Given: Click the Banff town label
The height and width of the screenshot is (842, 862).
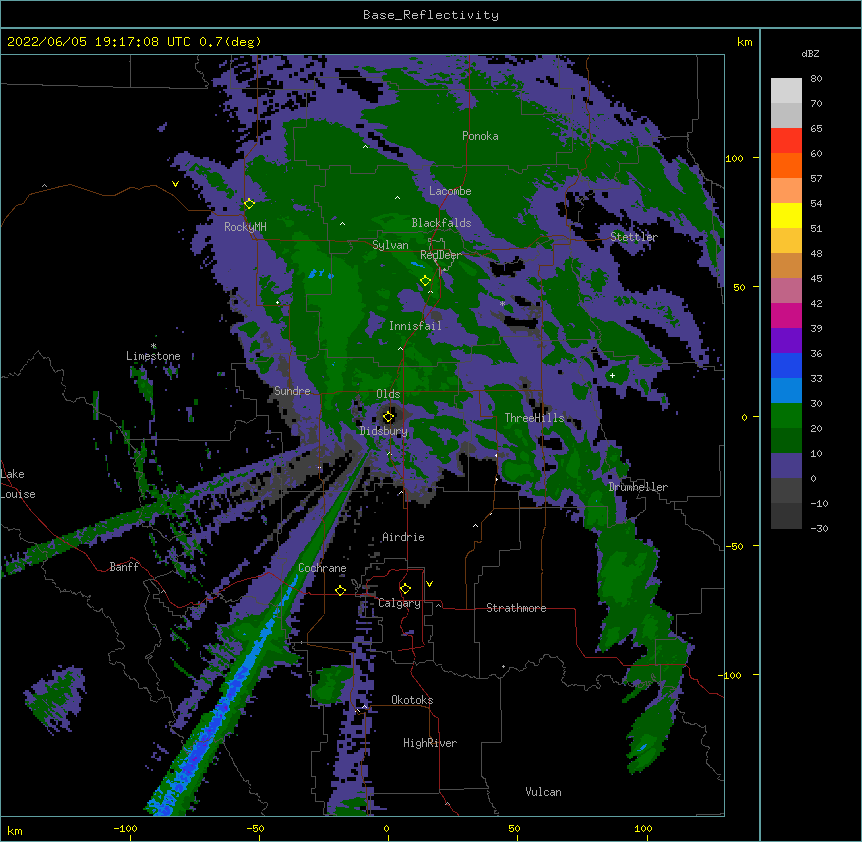Looking at the screenshot, I should point(124,567).
